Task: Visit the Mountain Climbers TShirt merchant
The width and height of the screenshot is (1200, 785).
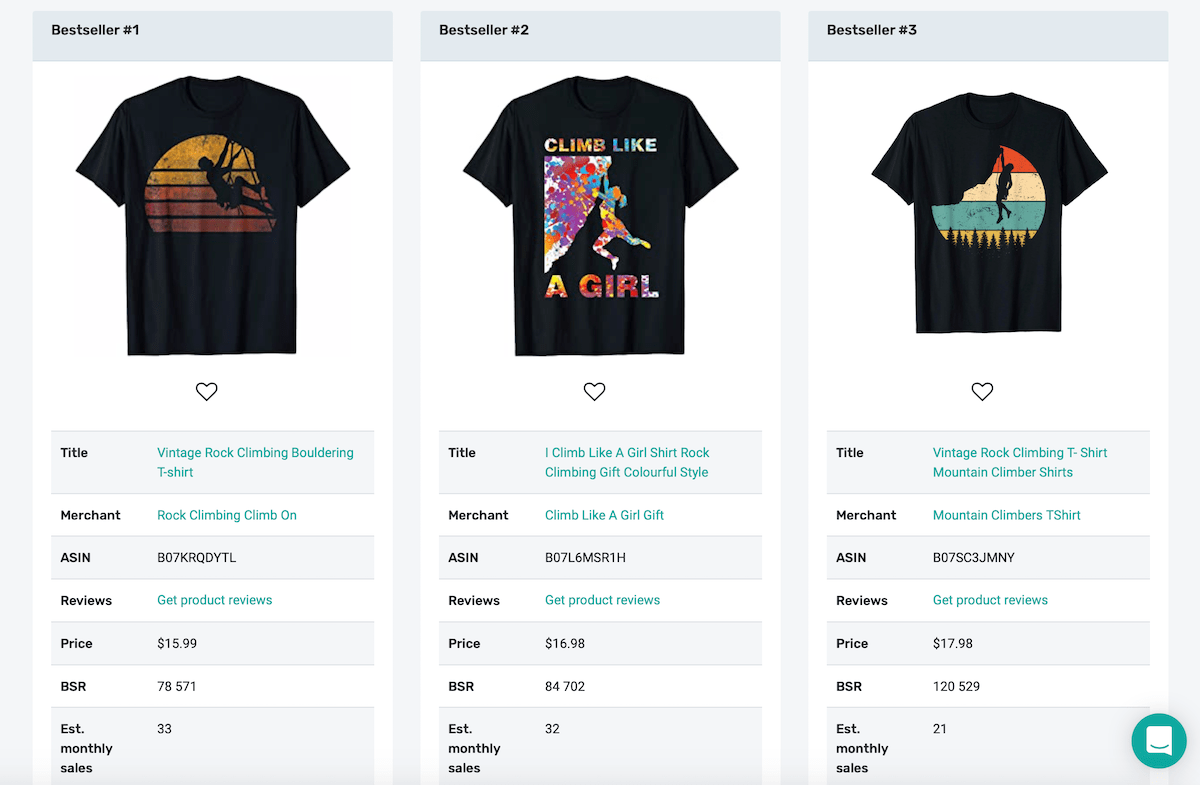Action: pos(1006,515)
